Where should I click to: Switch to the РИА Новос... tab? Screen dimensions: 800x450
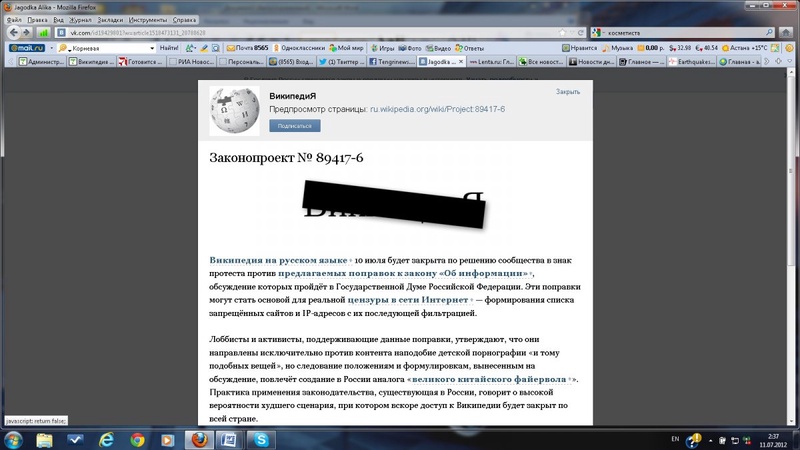[x=191, y=62]
